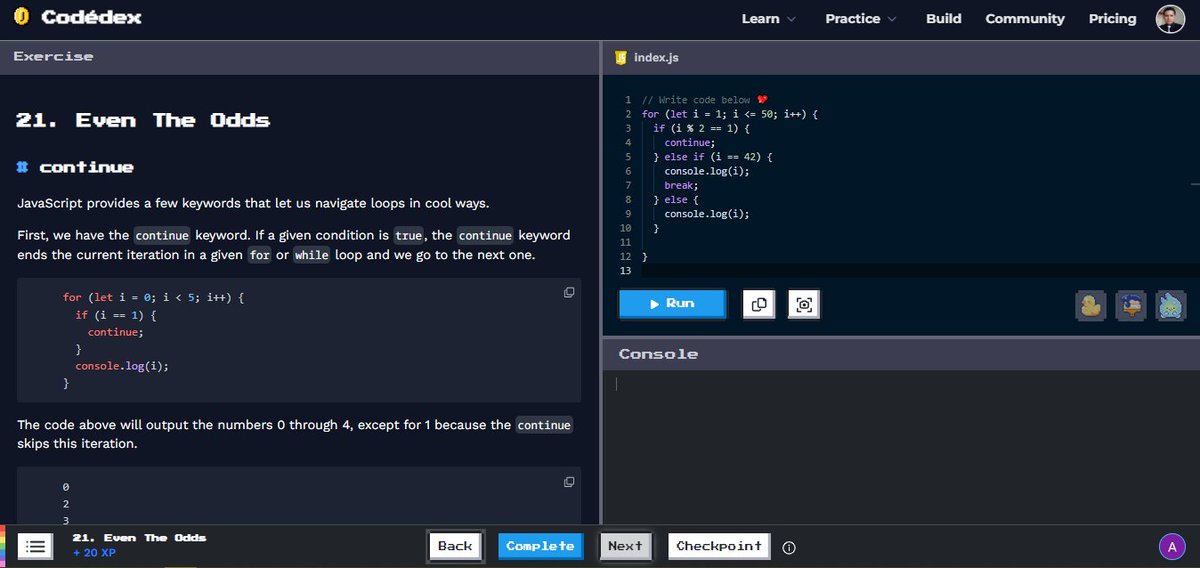The width and height of the screenshot is (1200, 568).
Task: Click the '// Write code below' comment line
Action: coord(704,100)
